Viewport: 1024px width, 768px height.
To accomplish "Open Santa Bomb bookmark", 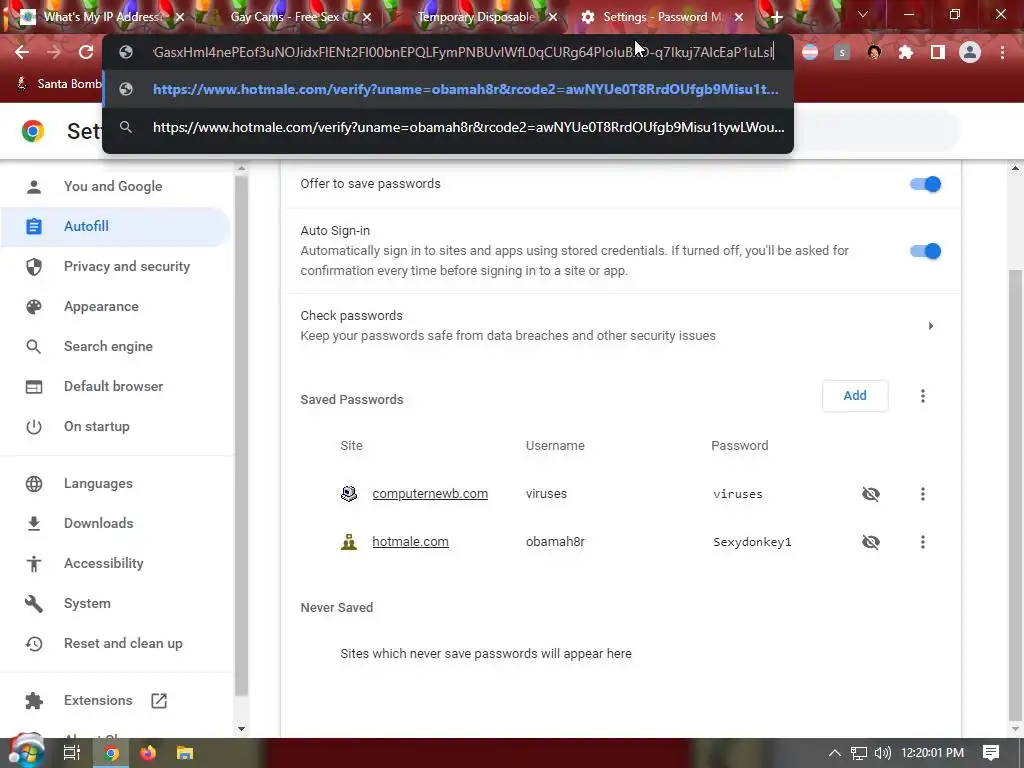I will coord(60,84).
